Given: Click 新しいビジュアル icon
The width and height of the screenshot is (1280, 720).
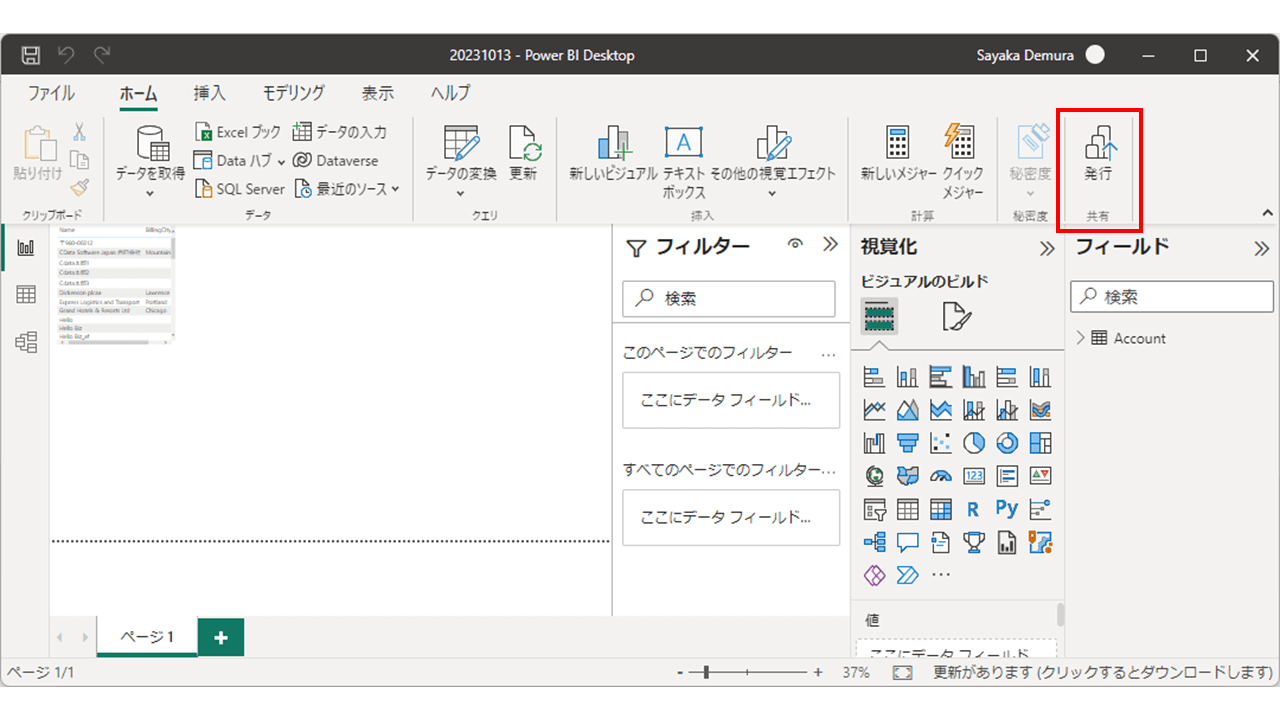Looking at the screenshot, I should pos(613,145).
